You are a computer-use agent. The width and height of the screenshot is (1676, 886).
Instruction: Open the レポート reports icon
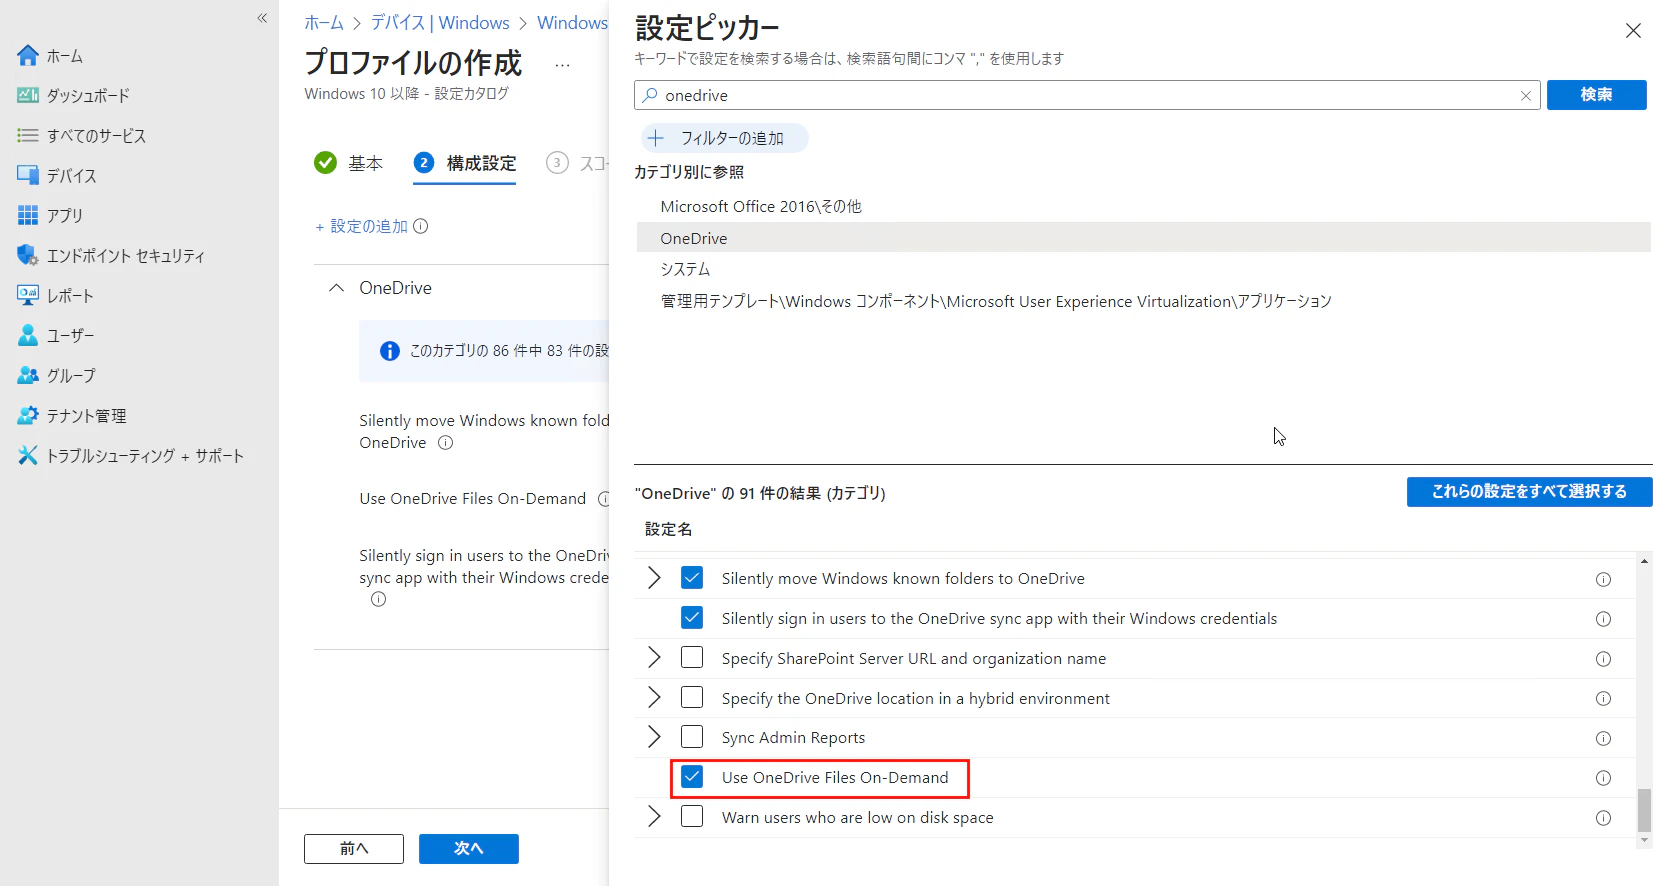point(28,296)
